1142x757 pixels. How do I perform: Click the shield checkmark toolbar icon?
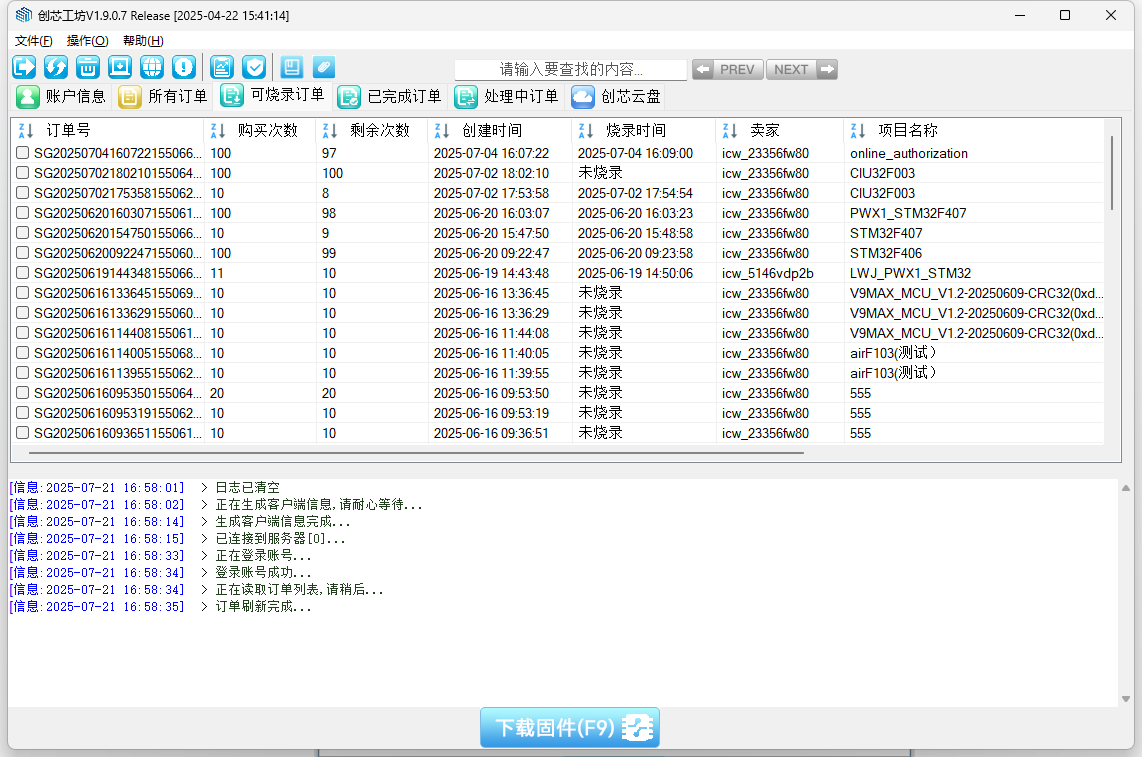[x=254, y=67]
